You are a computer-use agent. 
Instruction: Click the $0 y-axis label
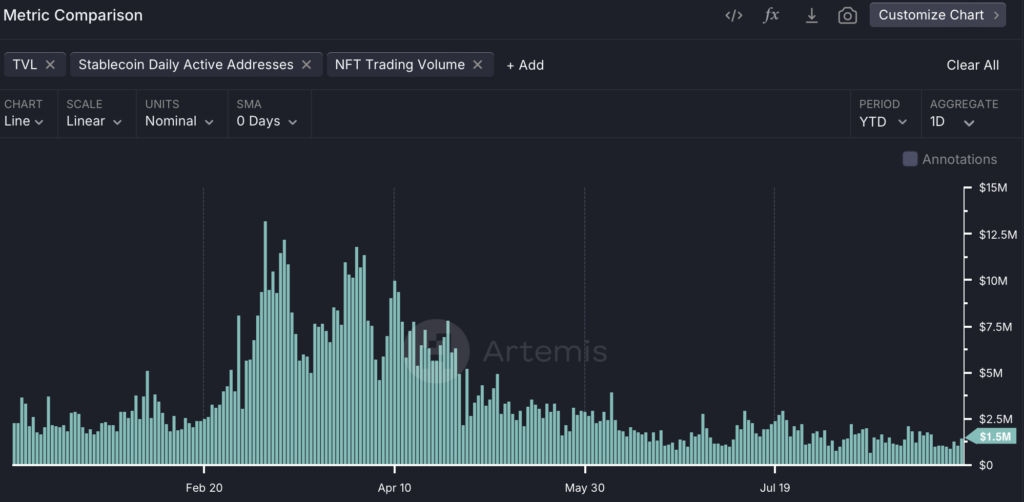pyautogui.click(x=985, y=465)
